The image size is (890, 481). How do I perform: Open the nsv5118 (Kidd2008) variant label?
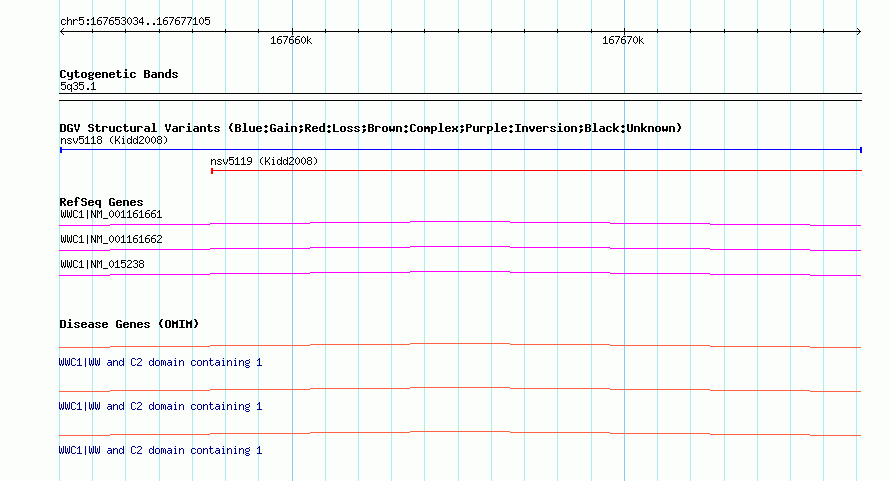pos(114,140)
